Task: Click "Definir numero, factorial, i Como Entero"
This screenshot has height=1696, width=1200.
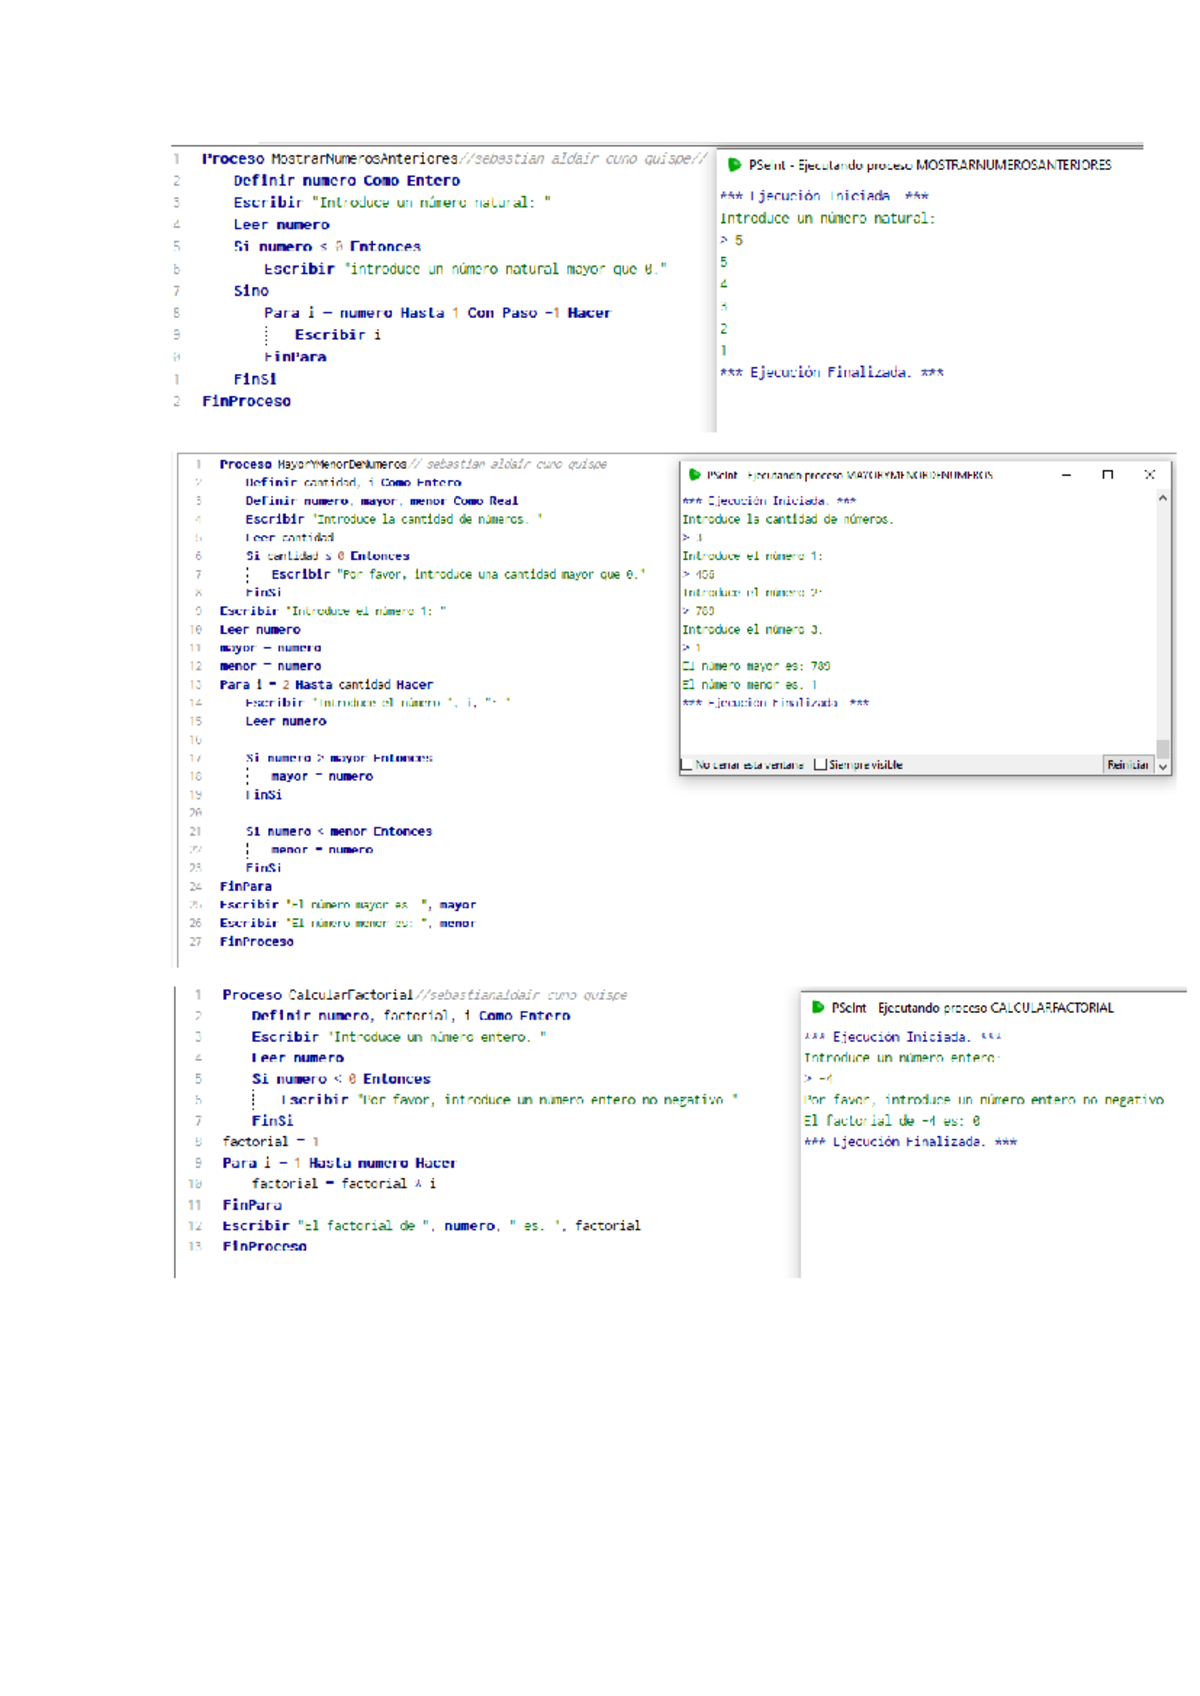Action: [411, 1016]
